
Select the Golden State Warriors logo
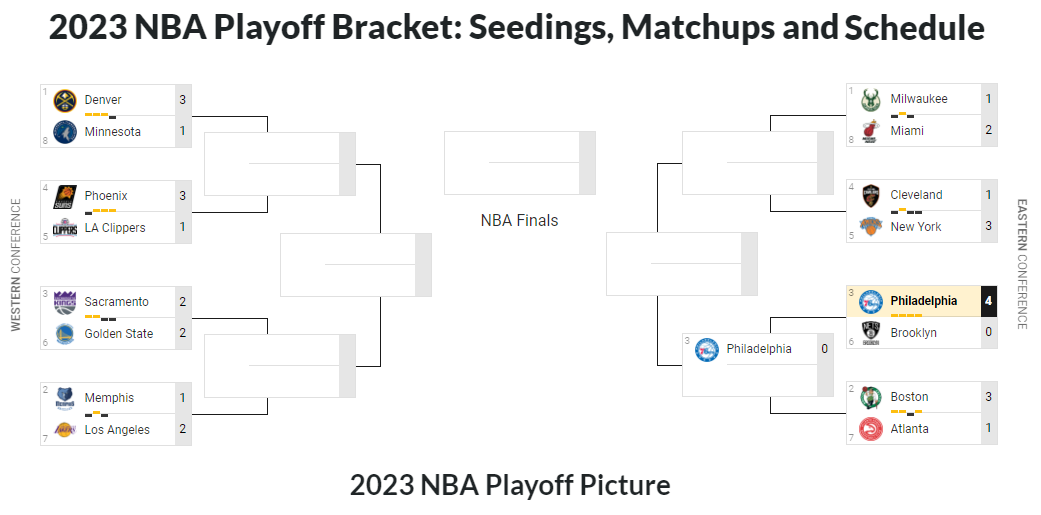point(65,334)
